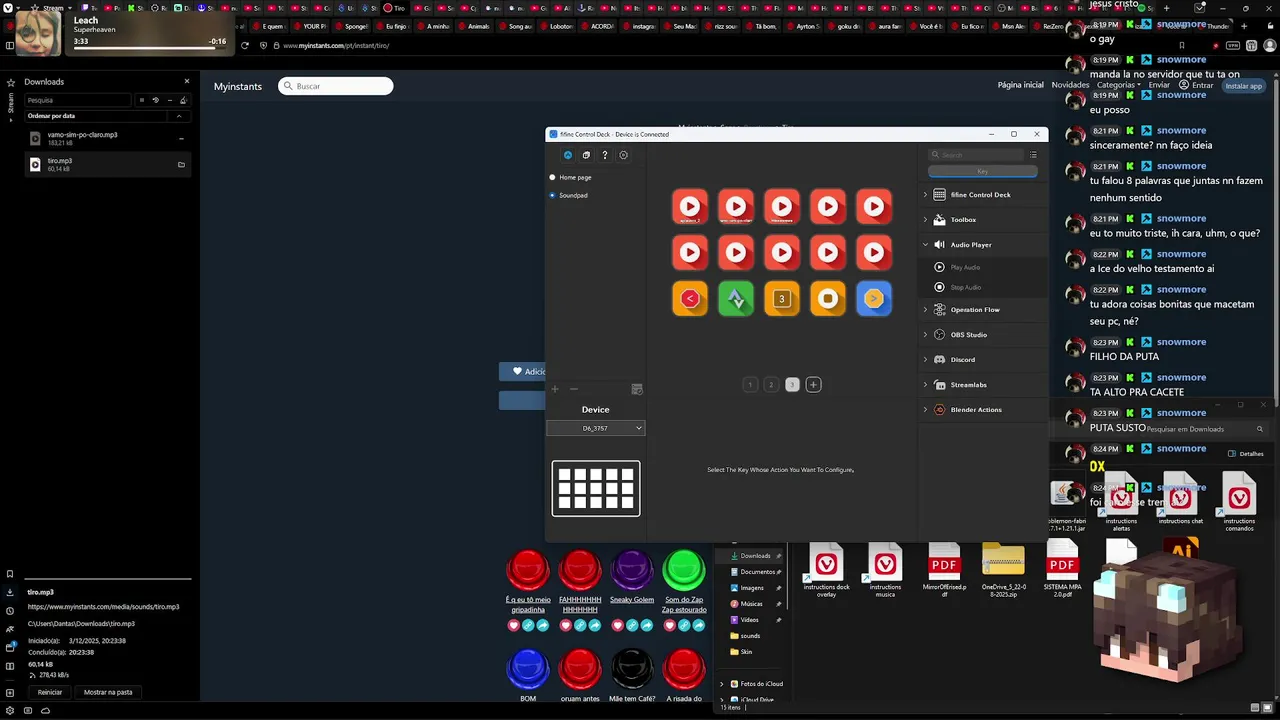Select the orange stop key on the deck
The height and width of the screenshot is (720, 1280).
(828, 298)
